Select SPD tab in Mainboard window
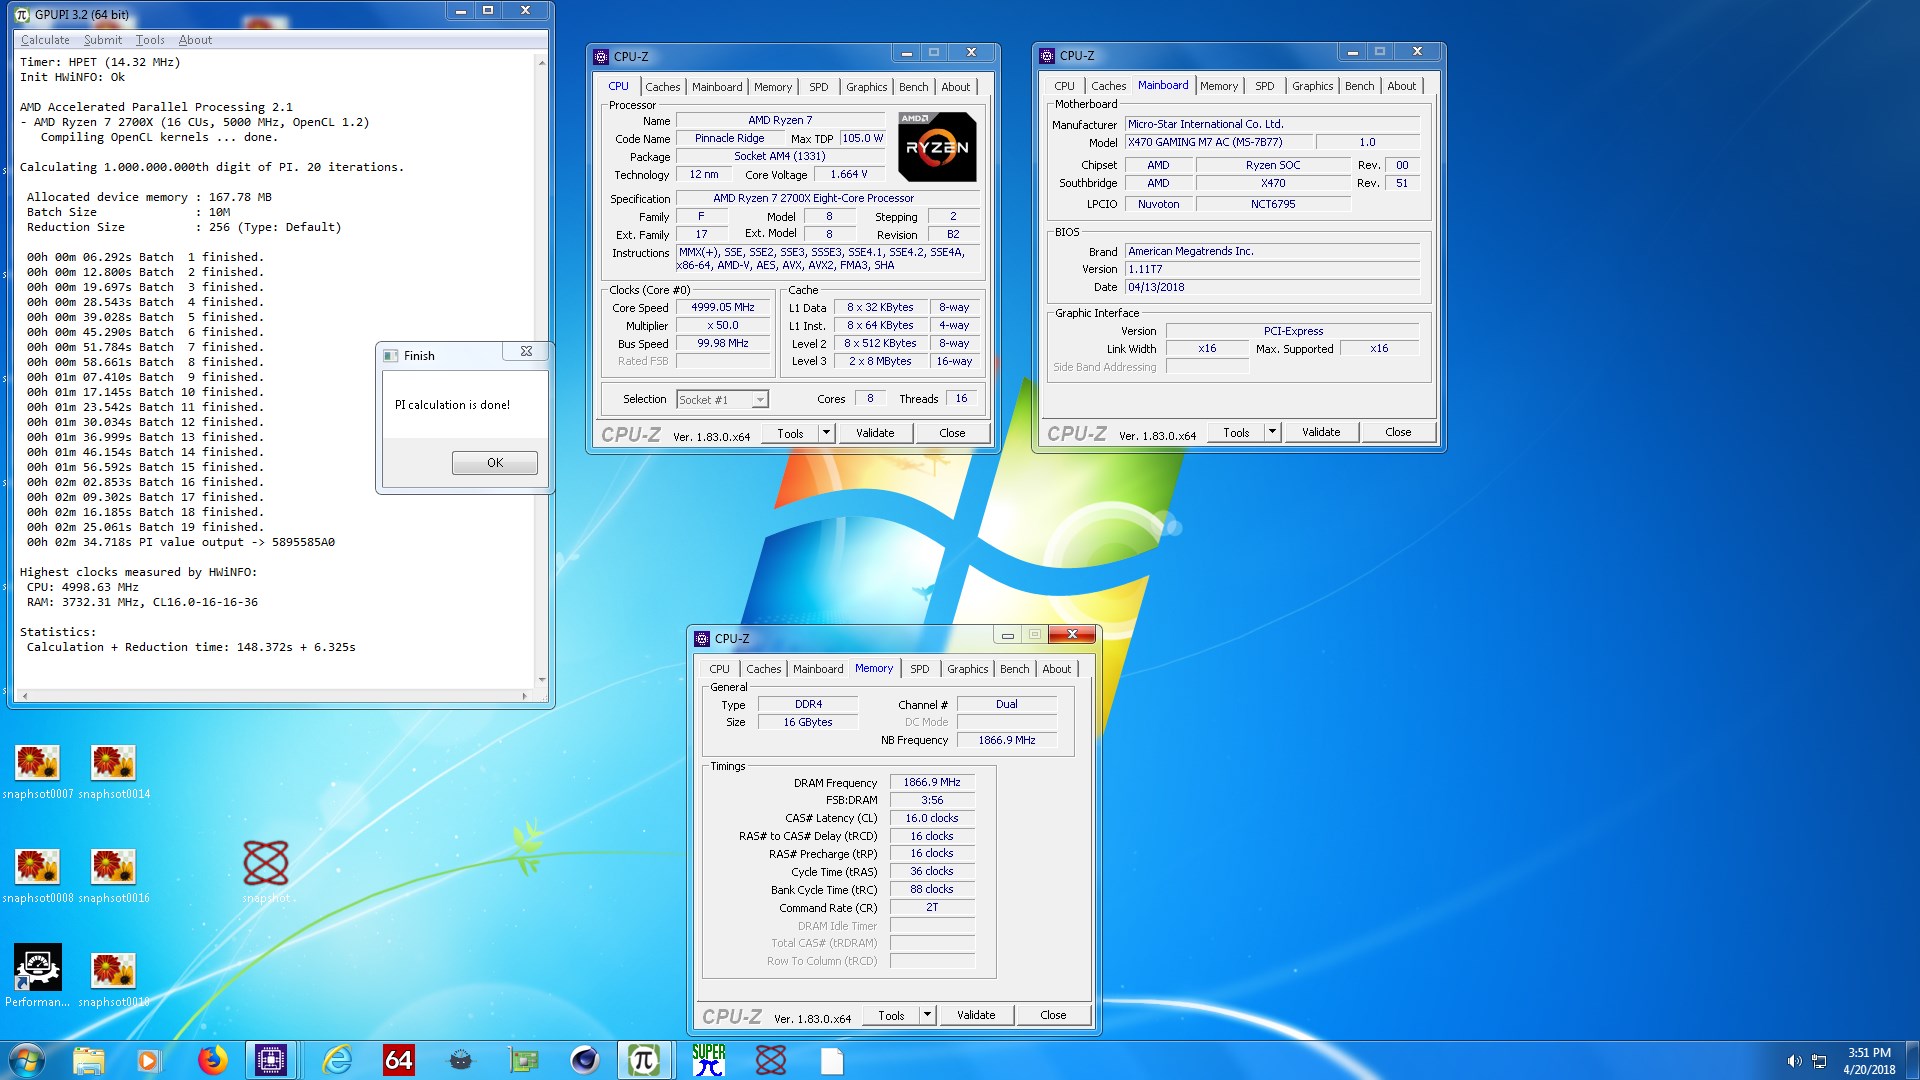 1265,86
